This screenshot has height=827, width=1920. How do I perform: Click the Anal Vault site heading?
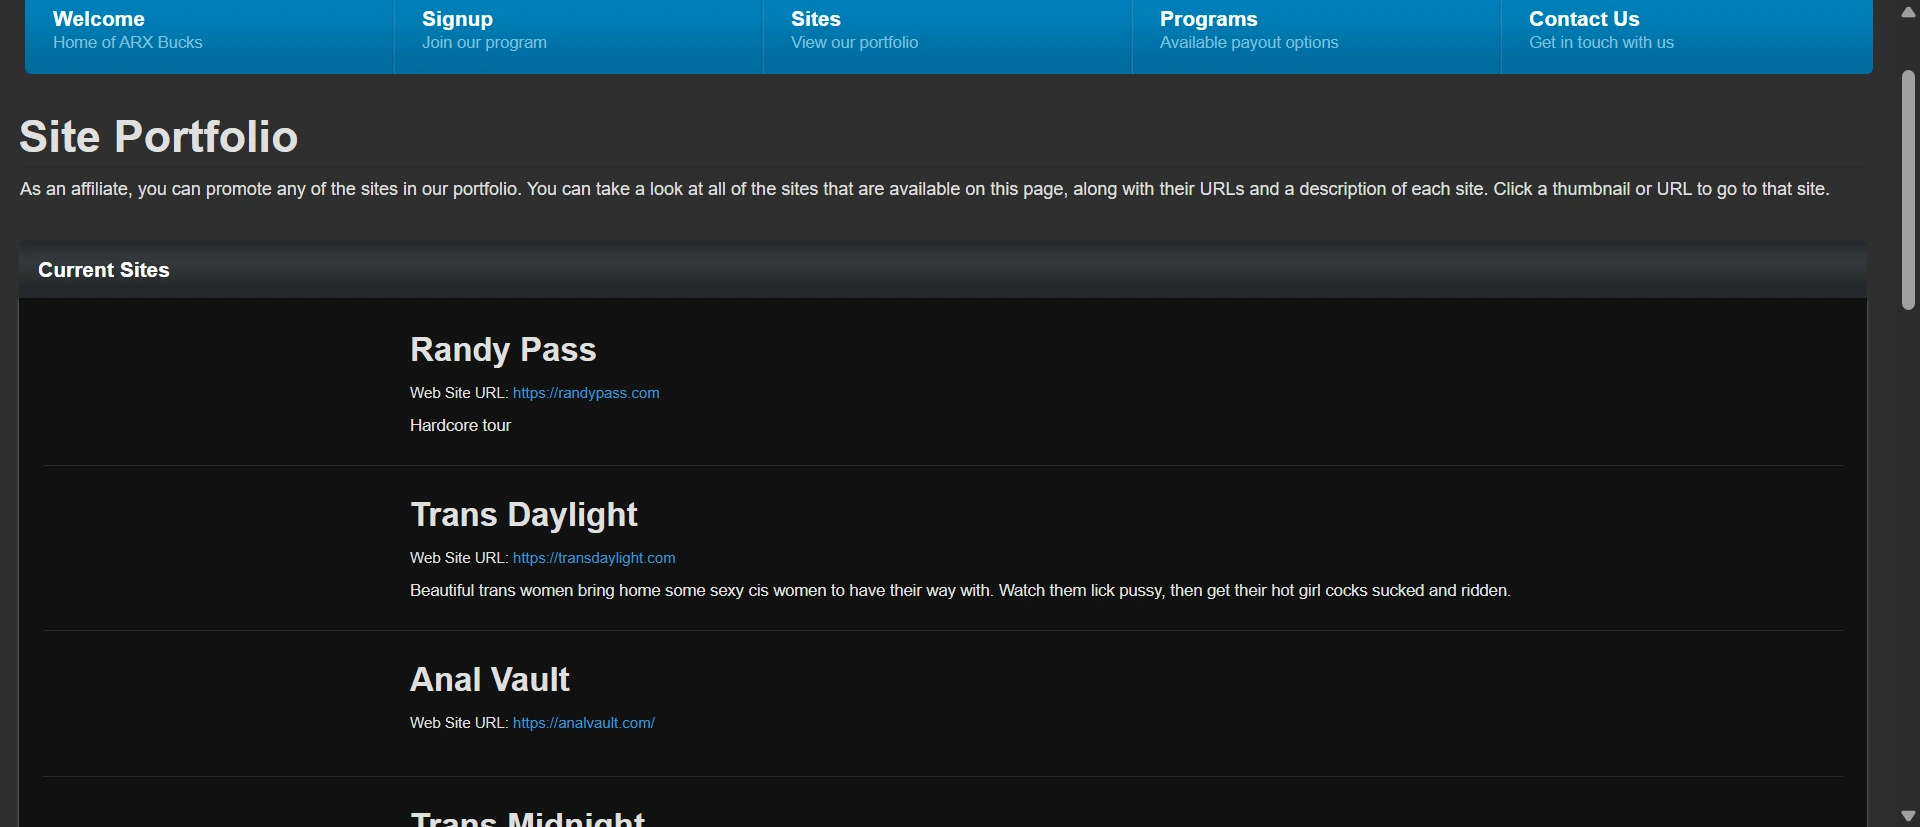coord(490,680)
